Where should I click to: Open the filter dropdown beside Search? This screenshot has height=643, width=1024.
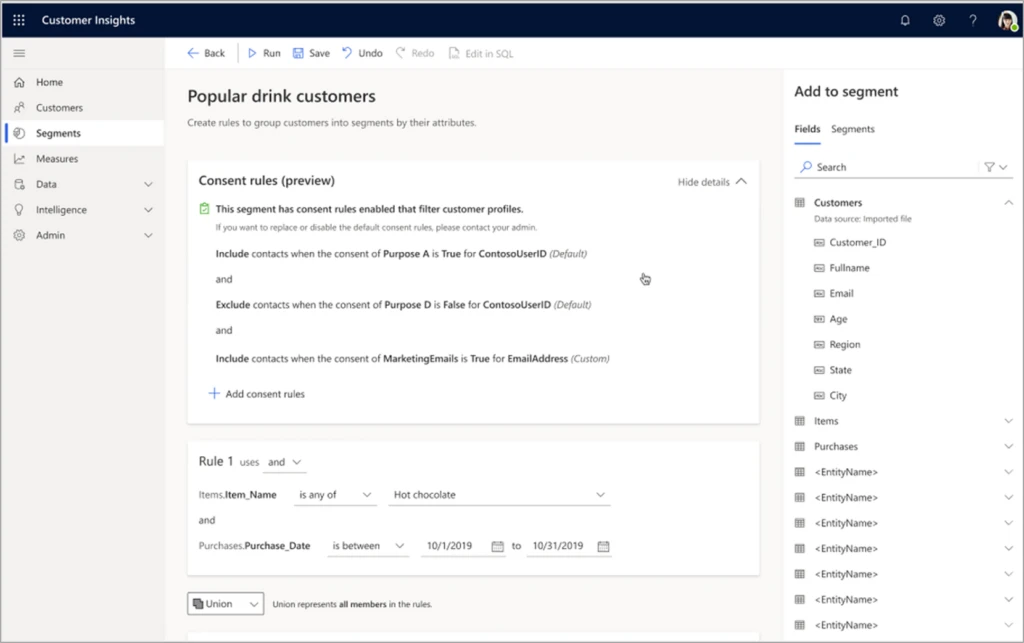coord(996,167)
